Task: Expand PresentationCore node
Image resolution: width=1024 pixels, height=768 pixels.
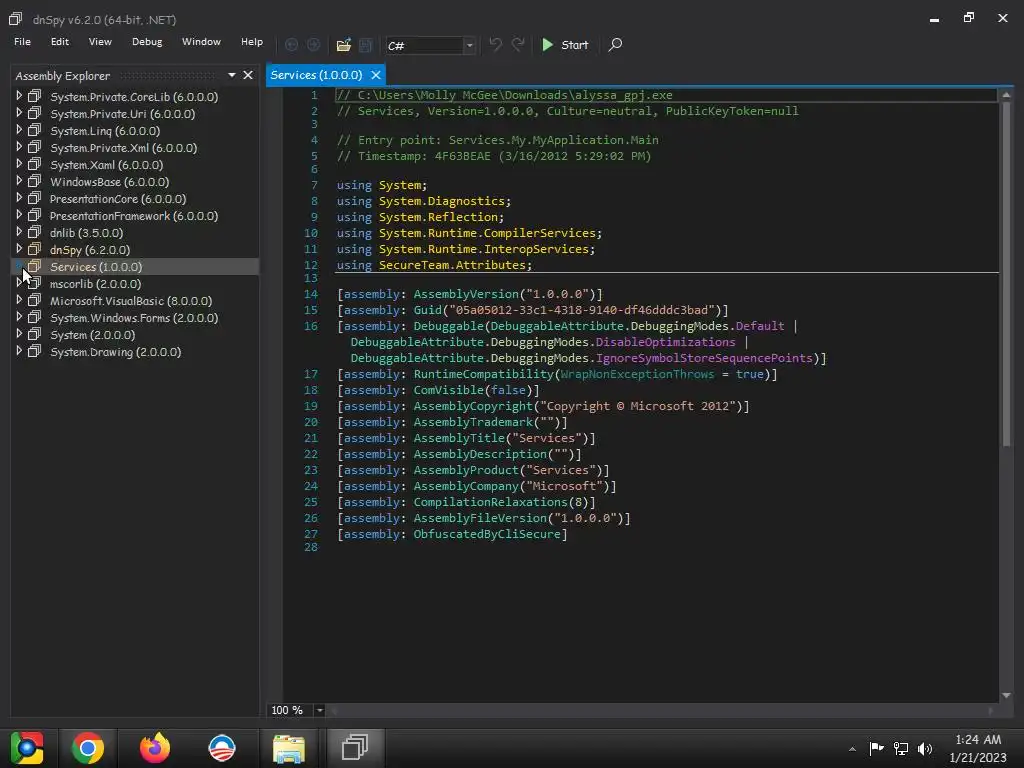Action: click(x=19, y=198)
